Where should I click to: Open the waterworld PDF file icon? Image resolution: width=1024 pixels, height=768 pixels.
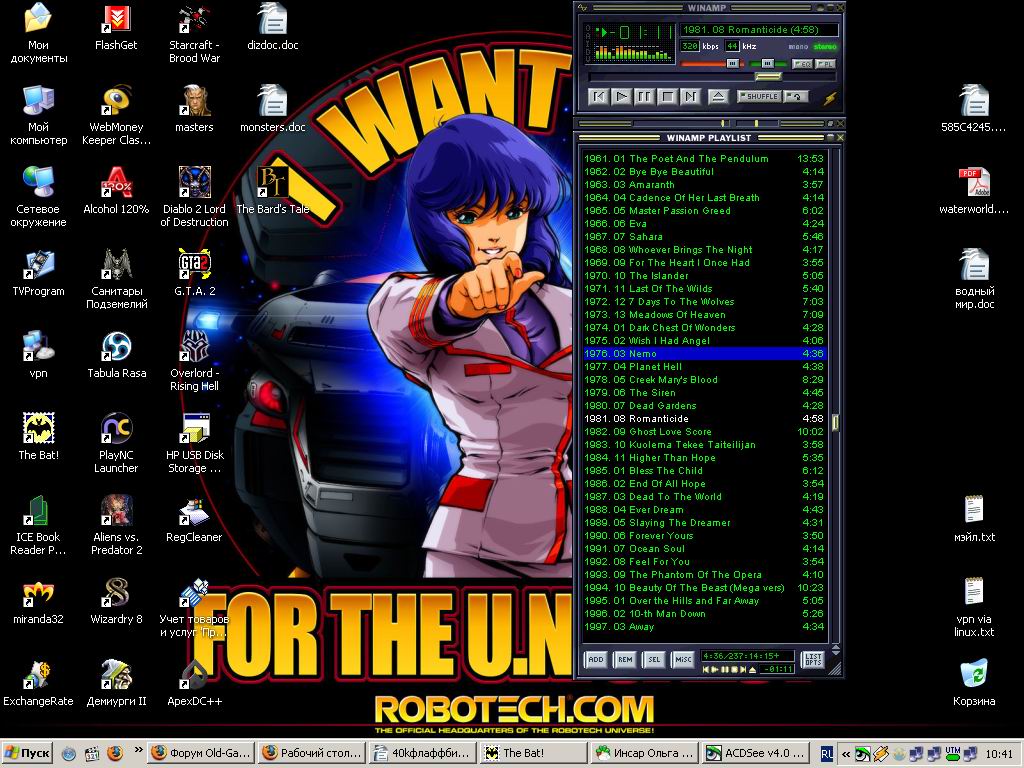point(974,191)
